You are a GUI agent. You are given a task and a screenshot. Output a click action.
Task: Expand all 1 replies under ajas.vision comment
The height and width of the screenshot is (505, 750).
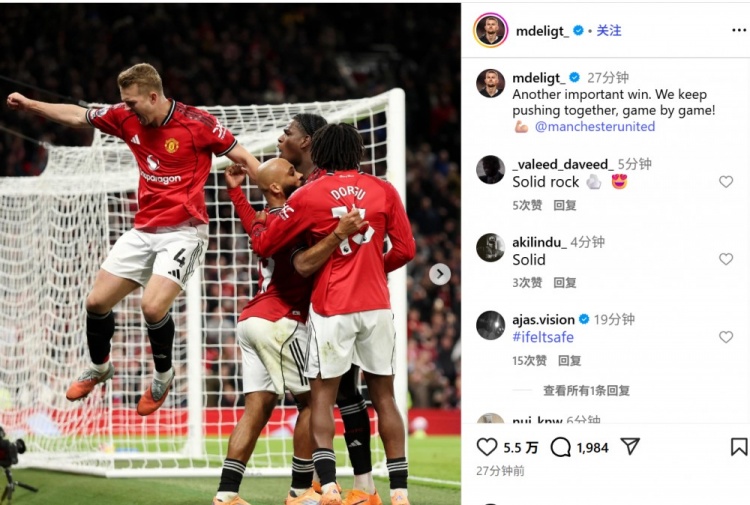coord(586,391)
